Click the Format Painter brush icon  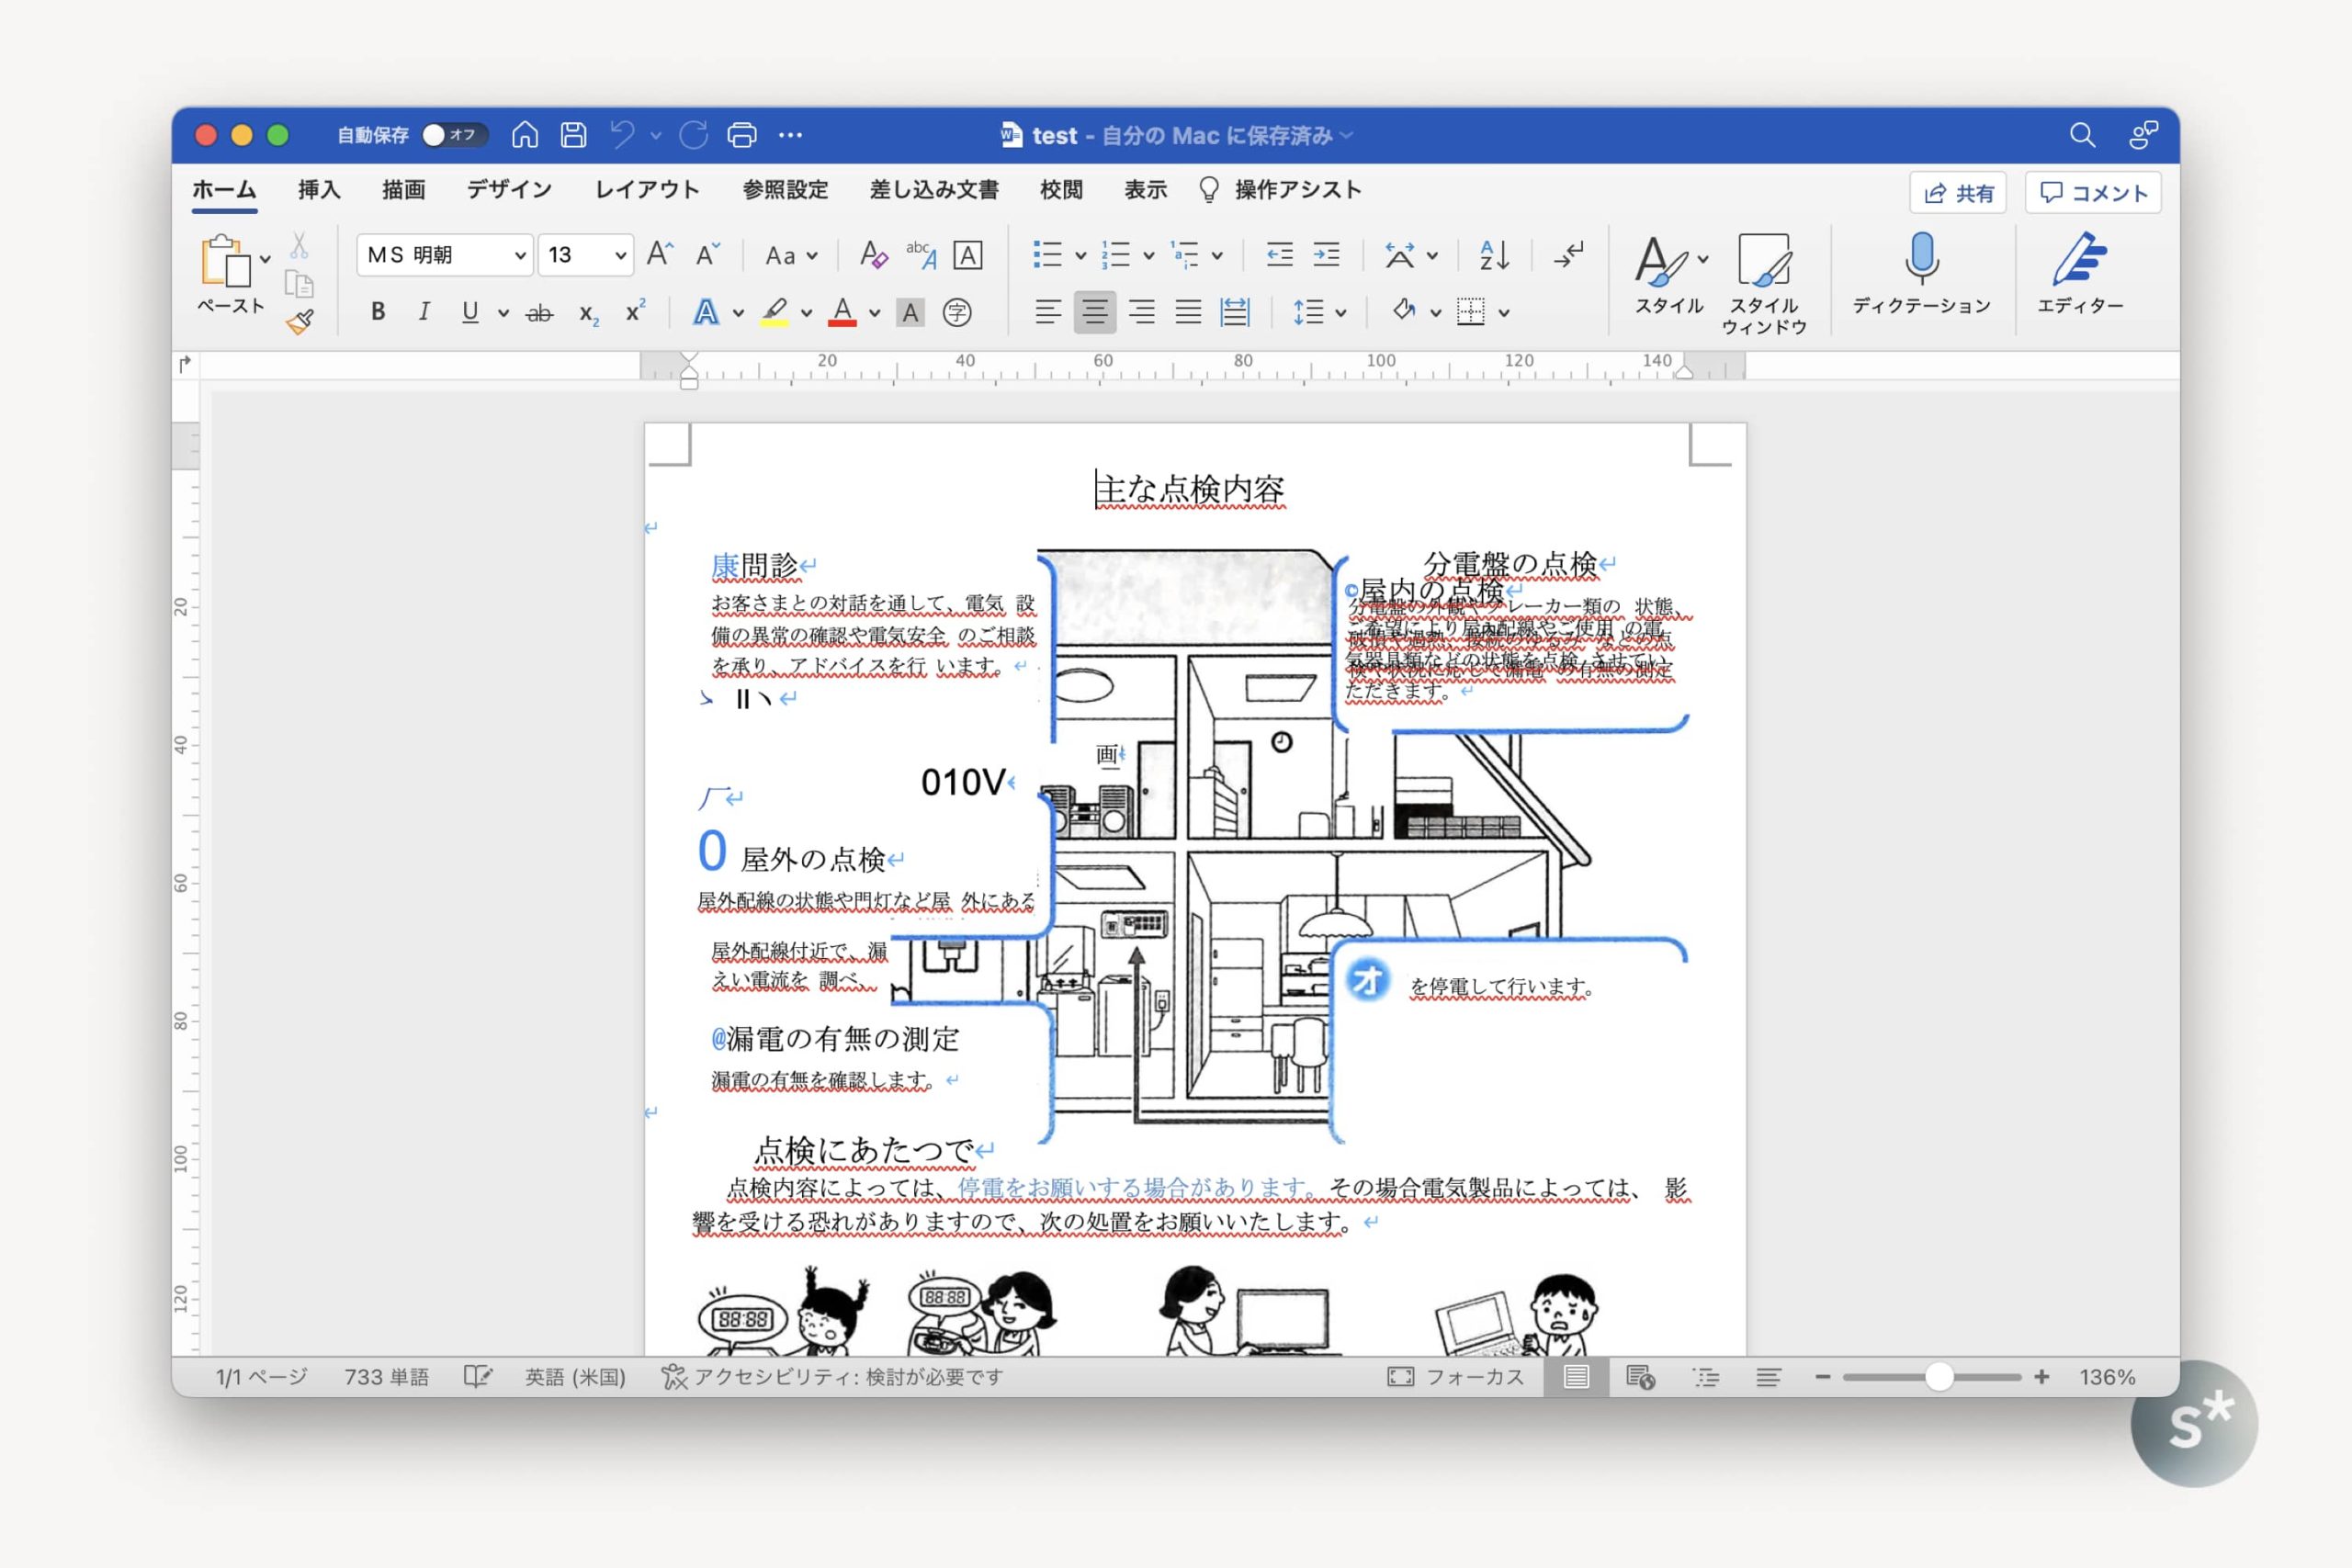click(x=299, y=322)
